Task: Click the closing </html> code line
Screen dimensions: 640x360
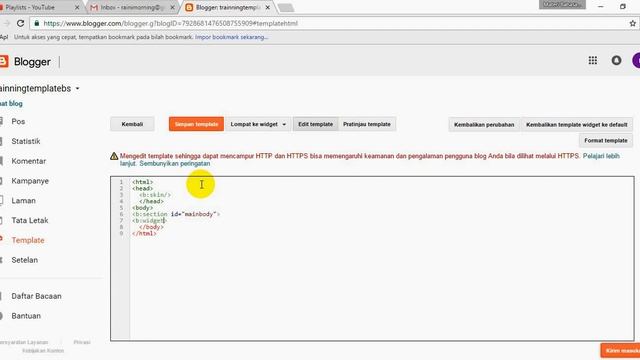Action: (144, 233)
